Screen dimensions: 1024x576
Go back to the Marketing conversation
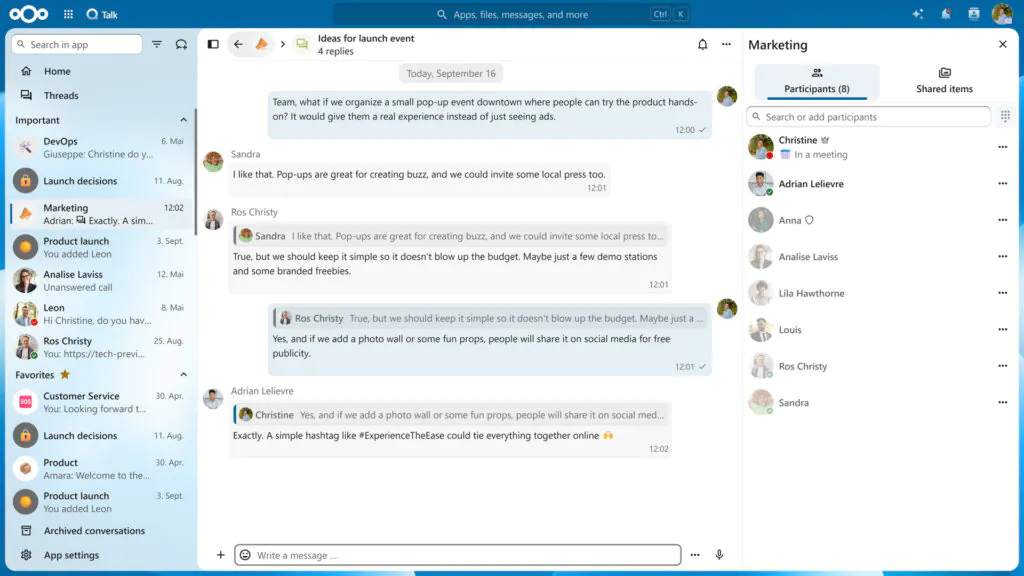(238, 44)
